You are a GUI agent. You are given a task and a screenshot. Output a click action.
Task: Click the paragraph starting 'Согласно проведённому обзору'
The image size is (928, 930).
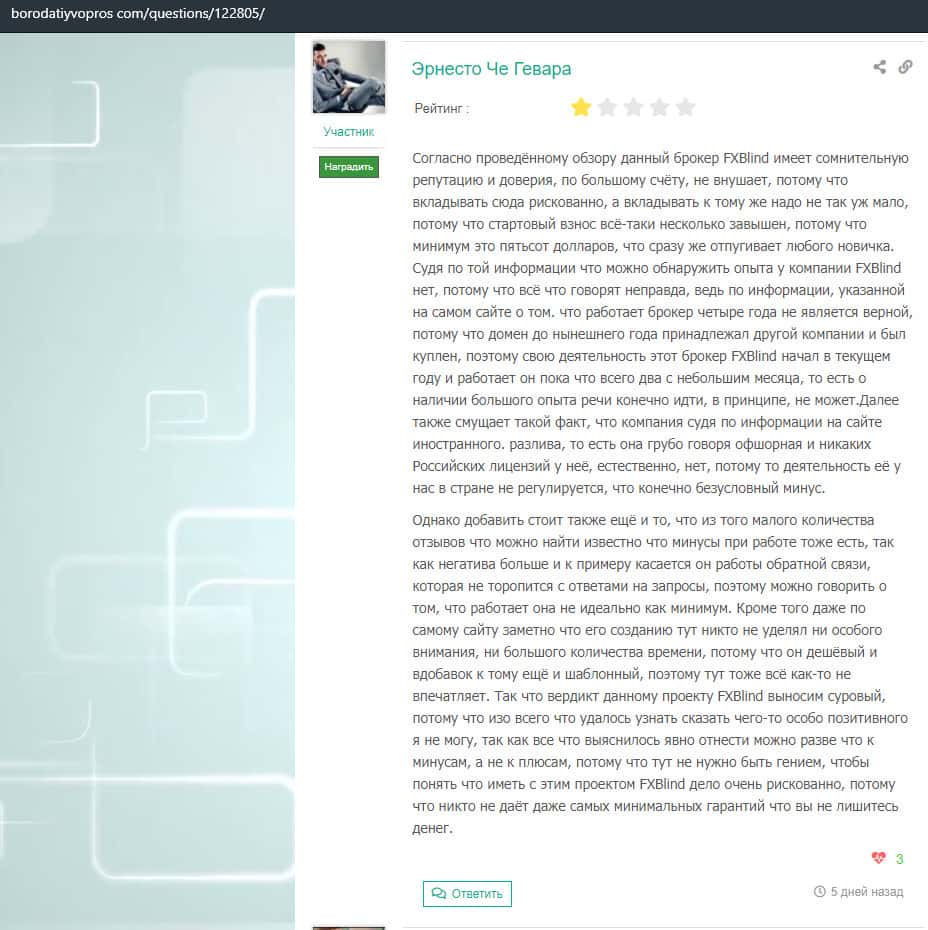(661, 323)
